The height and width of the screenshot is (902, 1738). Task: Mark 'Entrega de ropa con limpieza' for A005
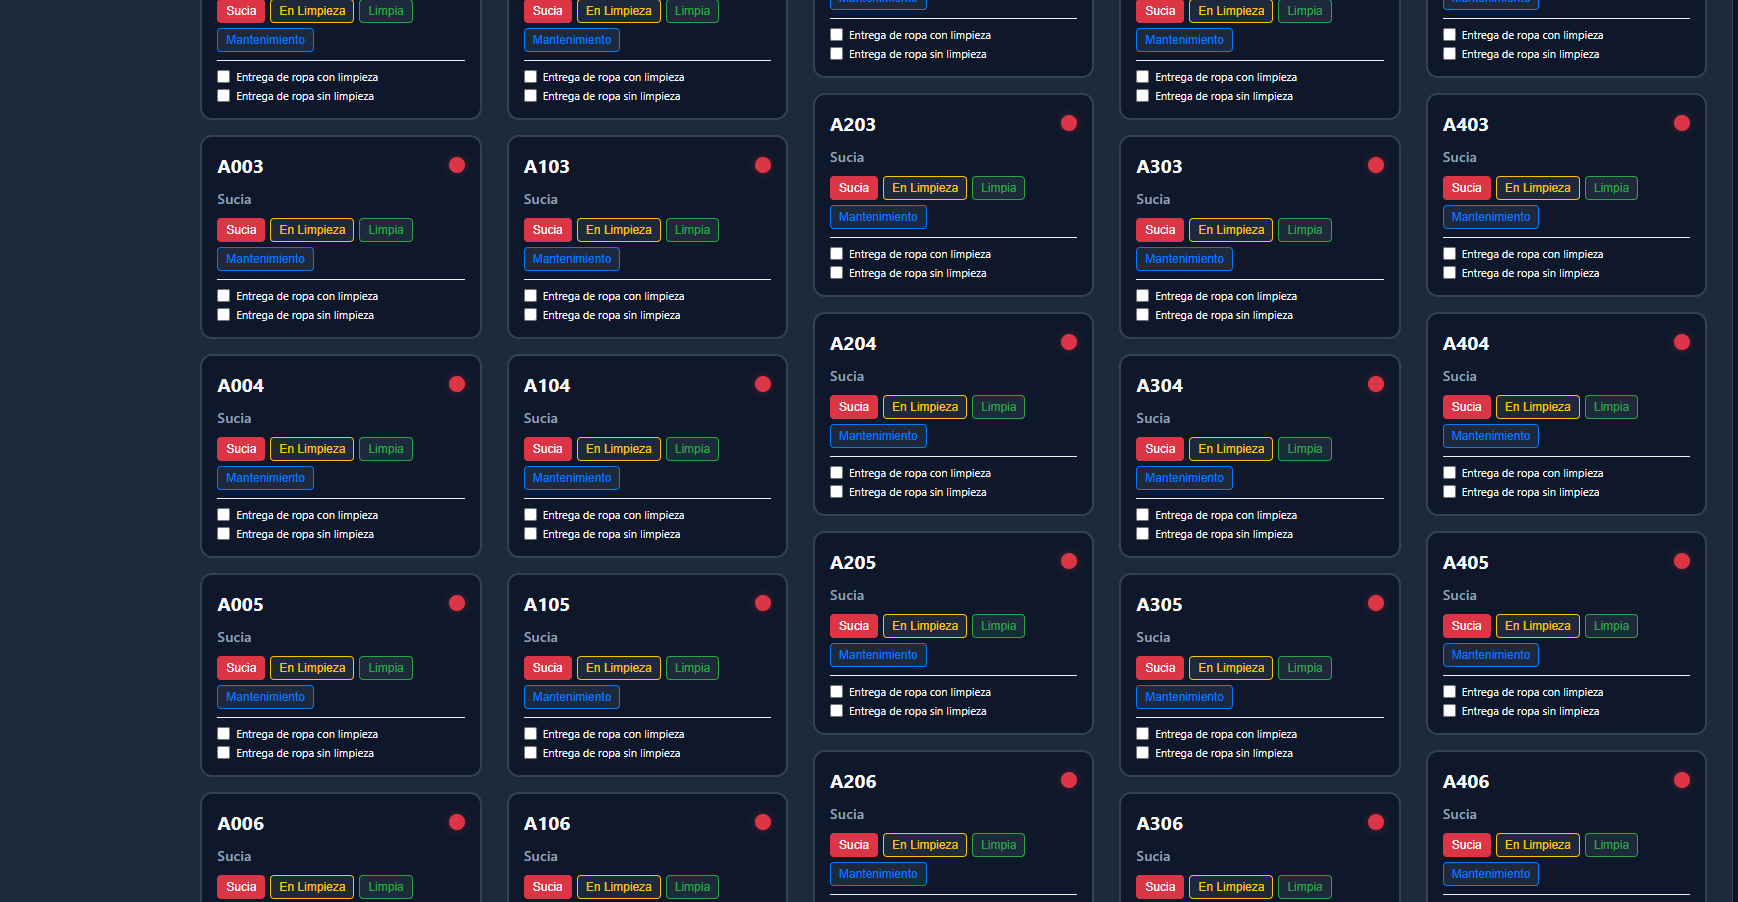(224, 734)
